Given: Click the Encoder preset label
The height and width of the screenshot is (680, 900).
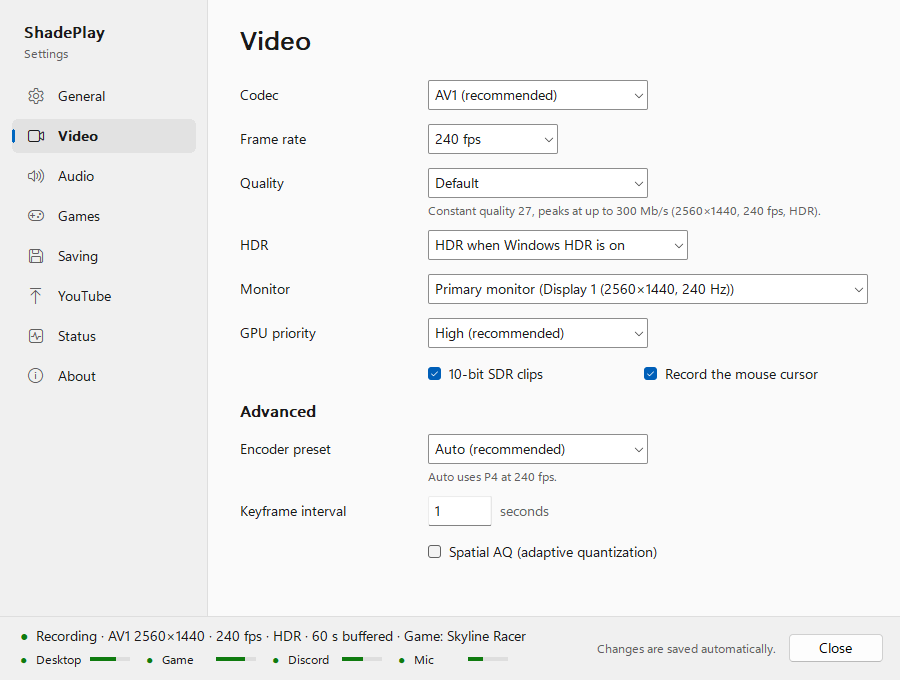Looking at the screenshot, I should click(x=285, y=449).
